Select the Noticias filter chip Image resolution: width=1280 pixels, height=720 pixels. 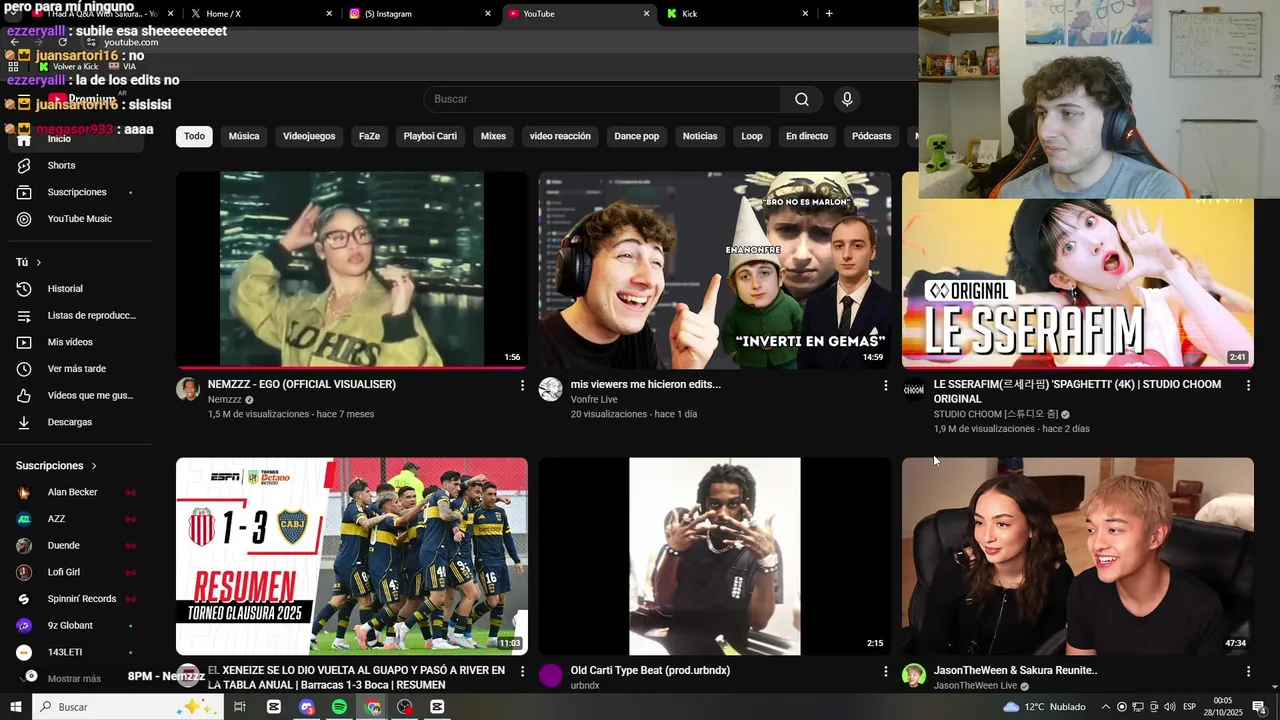(700, 136)
